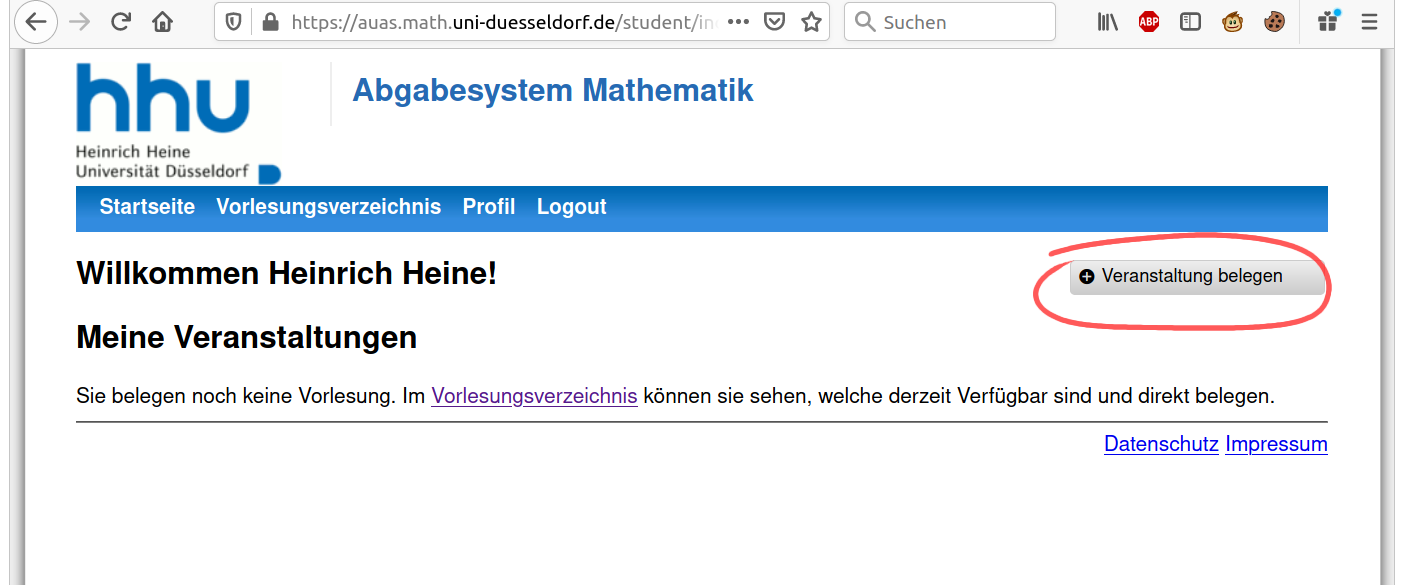The image size is (1404, 585).
Task: Toggle the sidebar view
Action: click(1190, 22)
